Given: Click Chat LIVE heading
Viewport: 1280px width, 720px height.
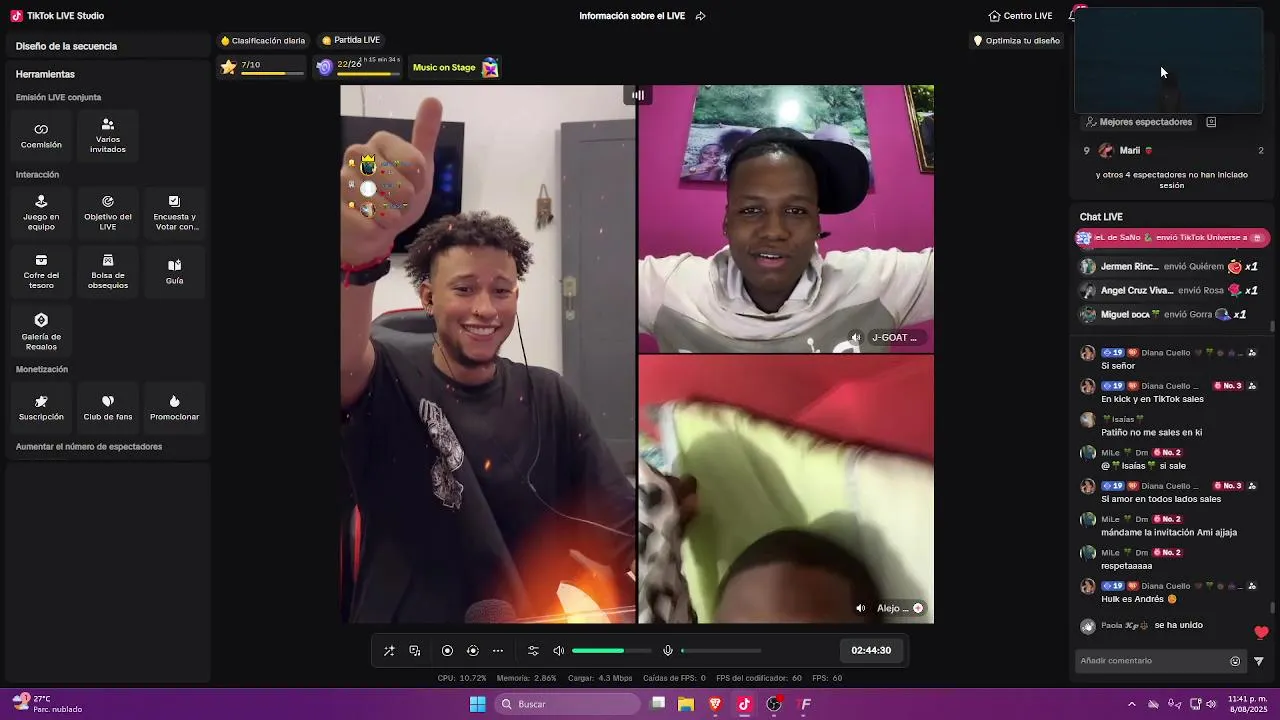Looking at the screenshot, I should [1101, 217].
